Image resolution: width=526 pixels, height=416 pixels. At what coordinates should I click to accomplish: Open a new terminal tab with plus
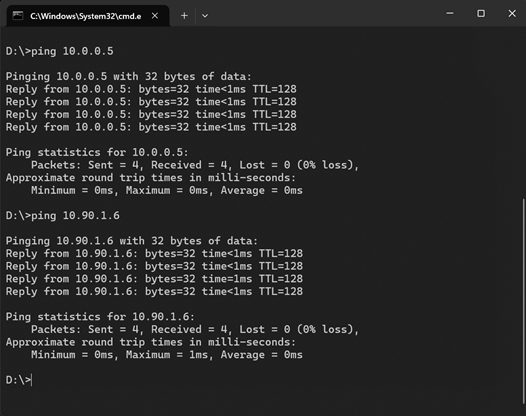184,16
